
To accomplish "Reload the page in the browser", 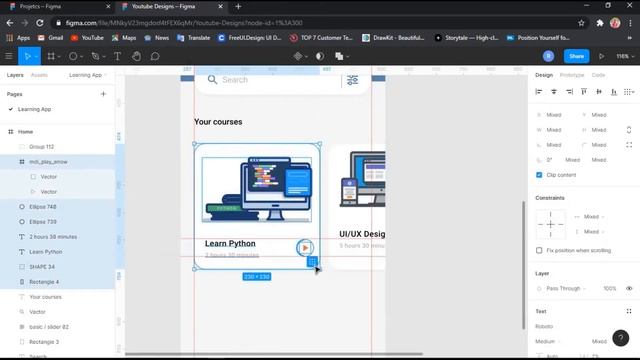I will pyautogui.click(x=40, y=23).
